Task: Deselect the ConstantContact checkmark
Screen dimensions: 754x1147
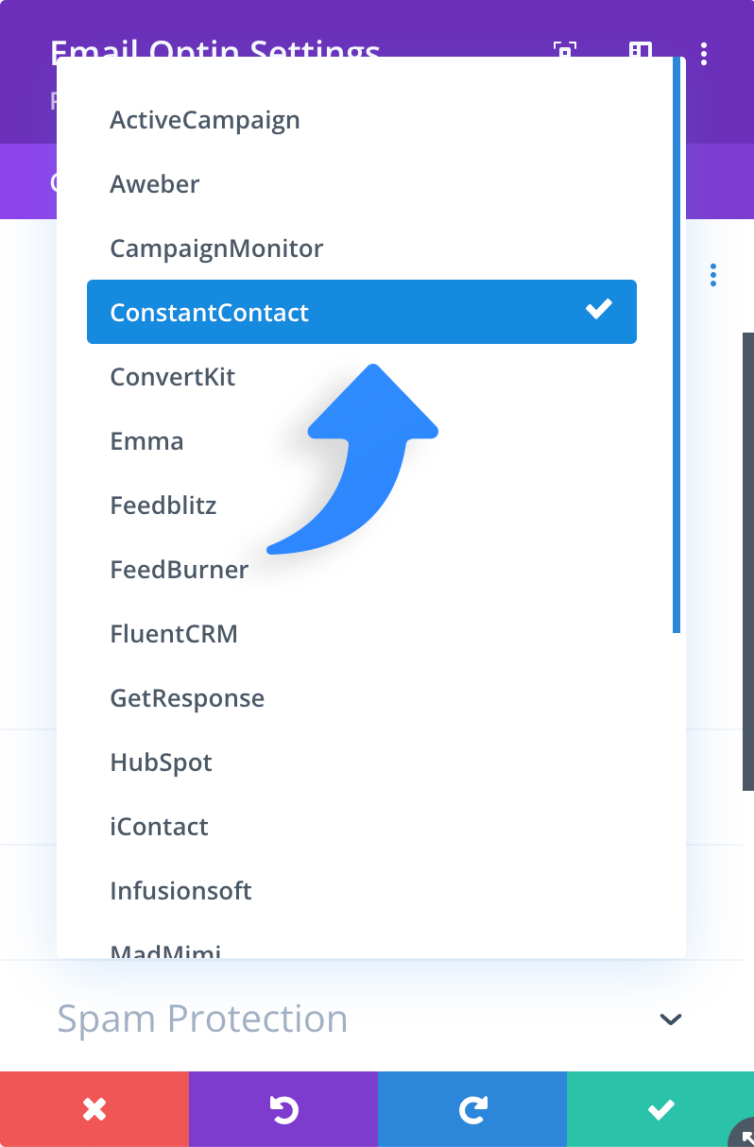Action: [598, 311]
